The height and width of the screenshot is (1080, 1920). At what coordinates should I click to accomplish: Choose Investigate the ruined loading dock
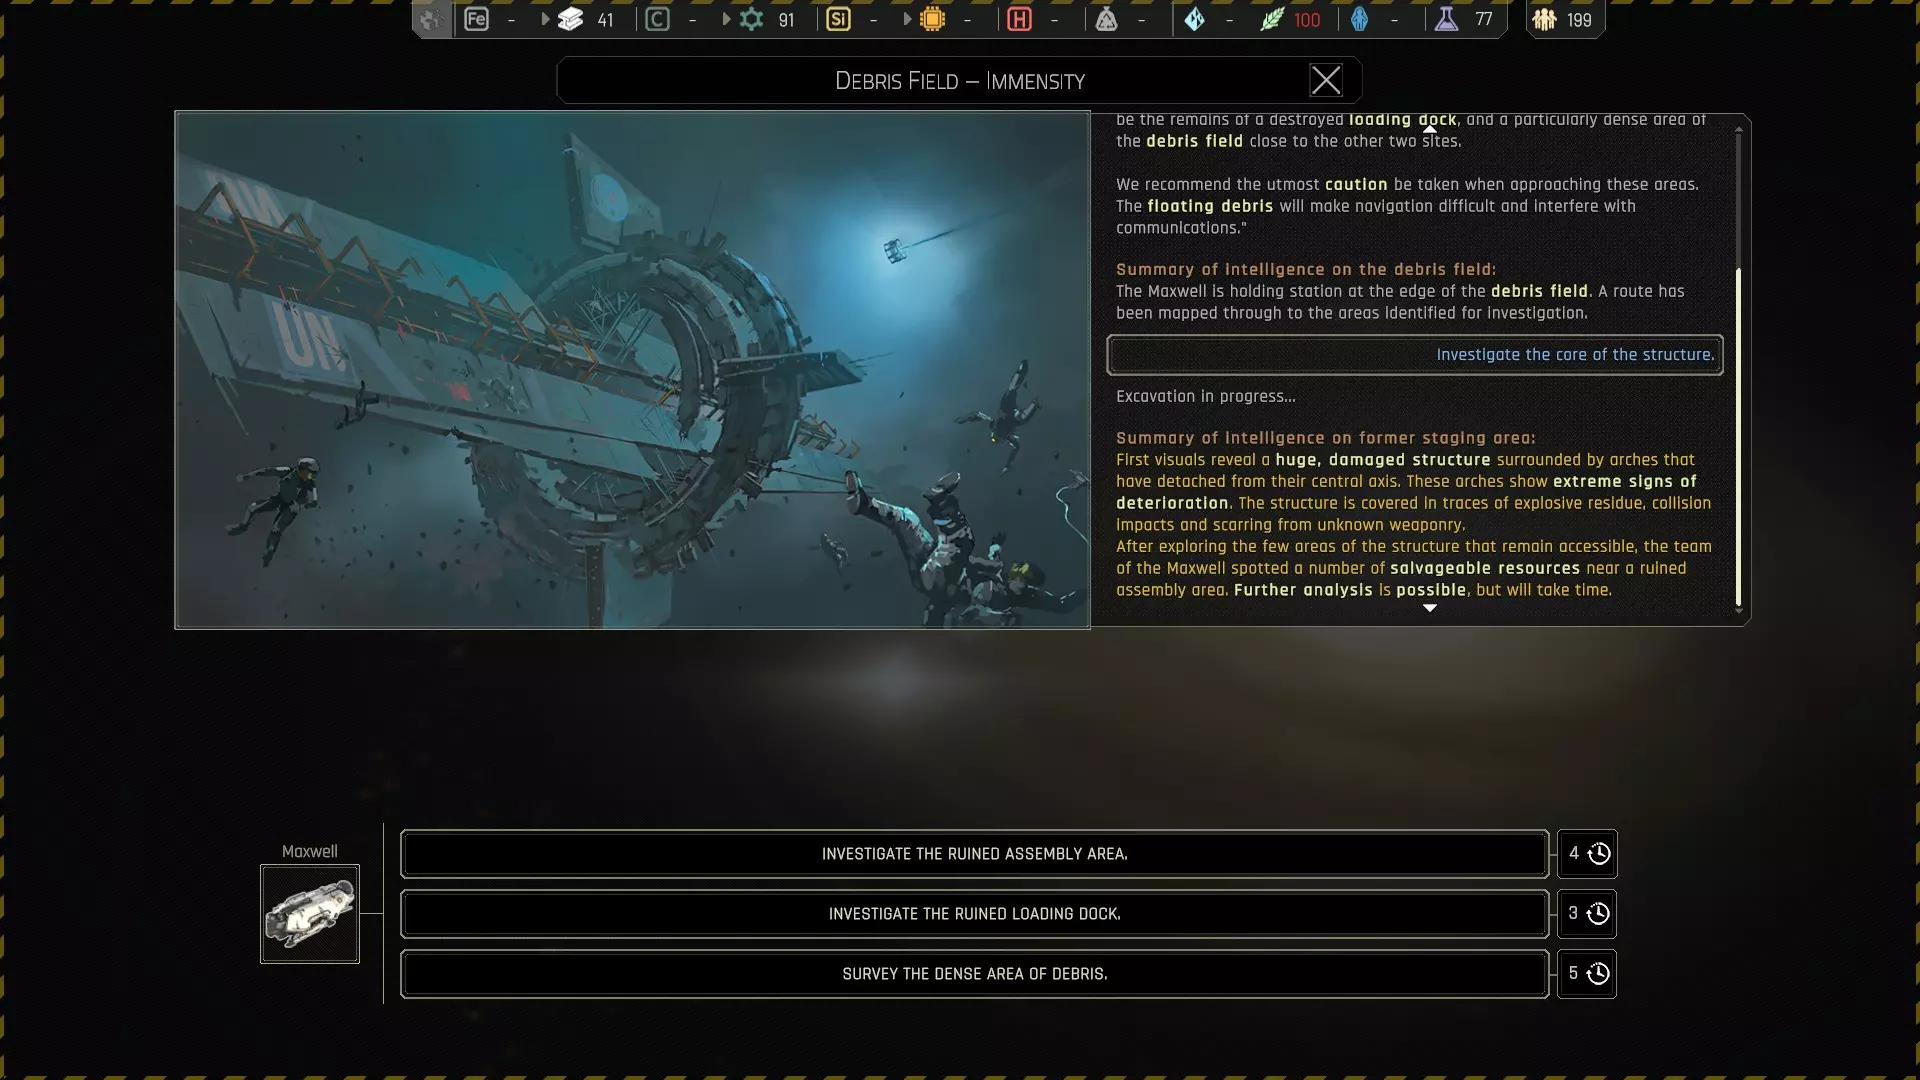tap(974, 914)
